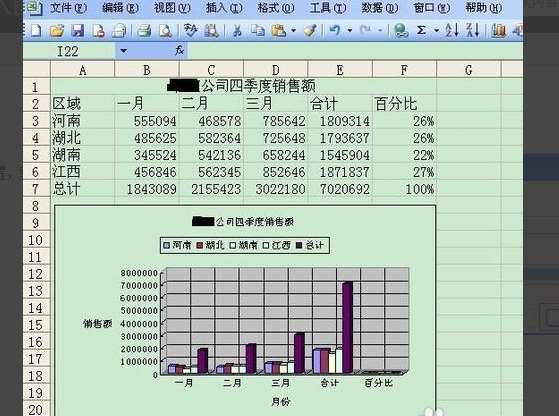Open the 视图(V) menu

click(x=172, y=8)
